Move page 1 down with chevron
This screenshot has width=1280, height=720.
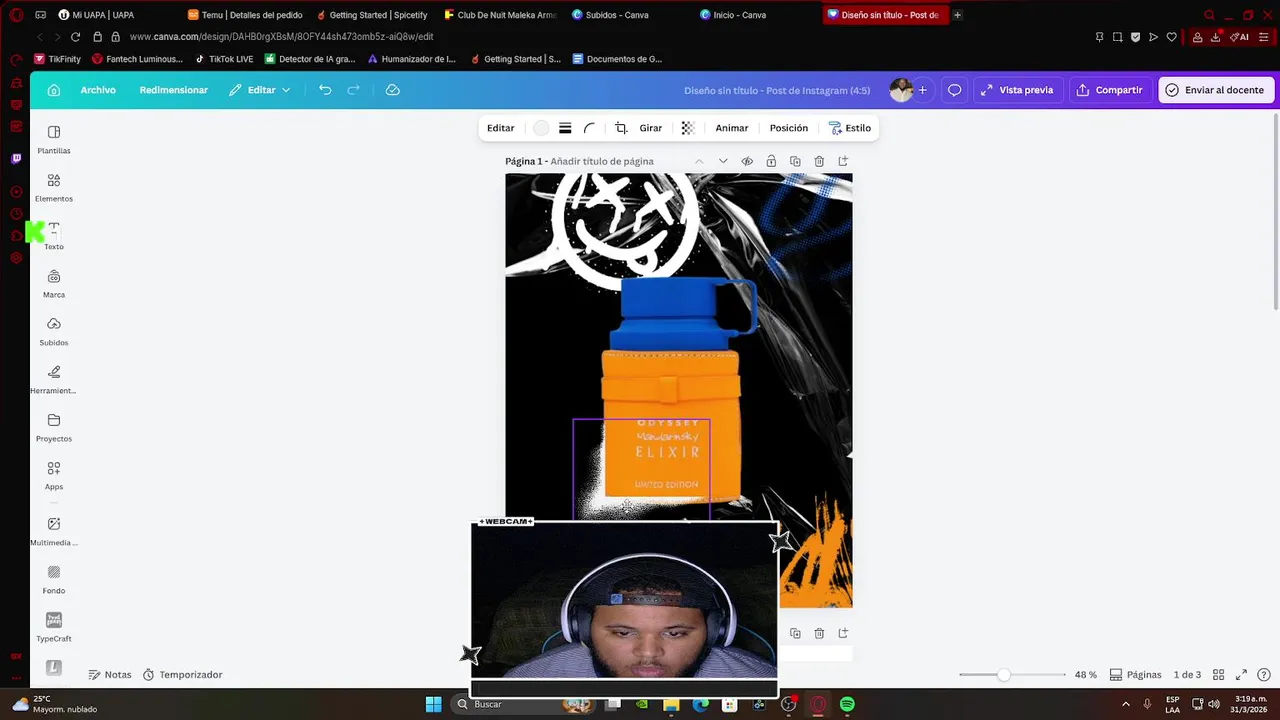tap(723, 161)
